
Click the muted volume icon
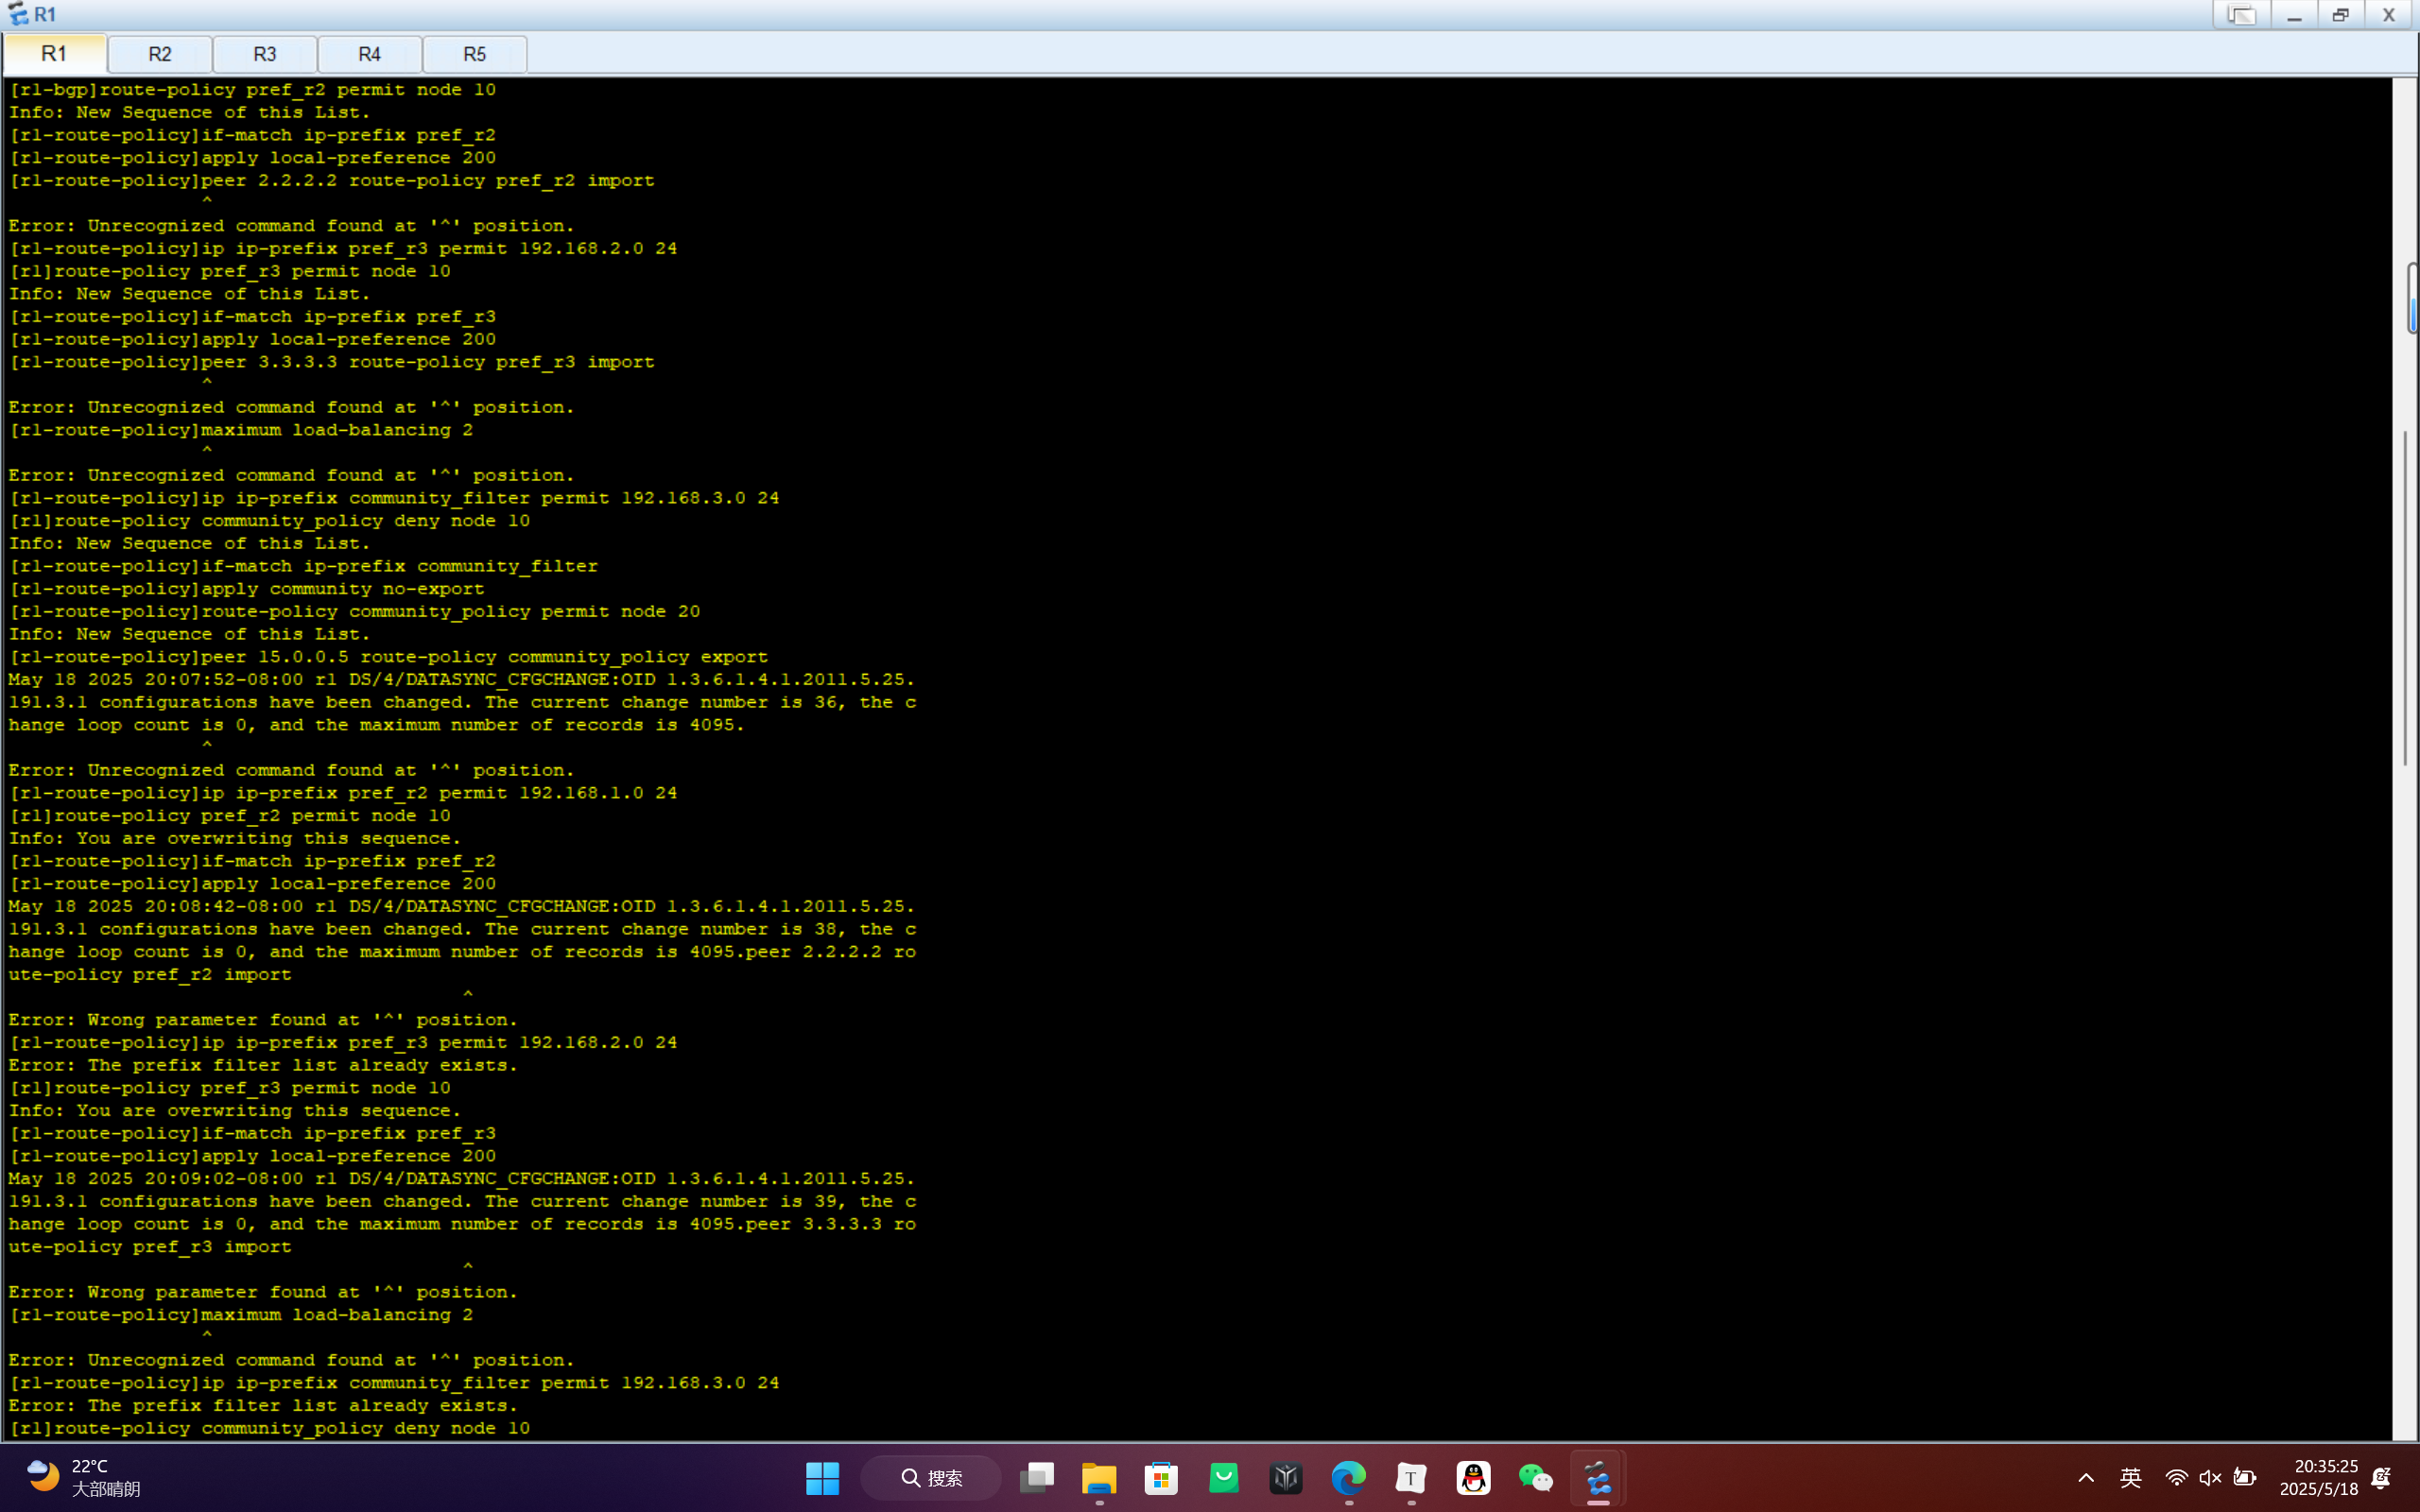pos(2210,1478)
